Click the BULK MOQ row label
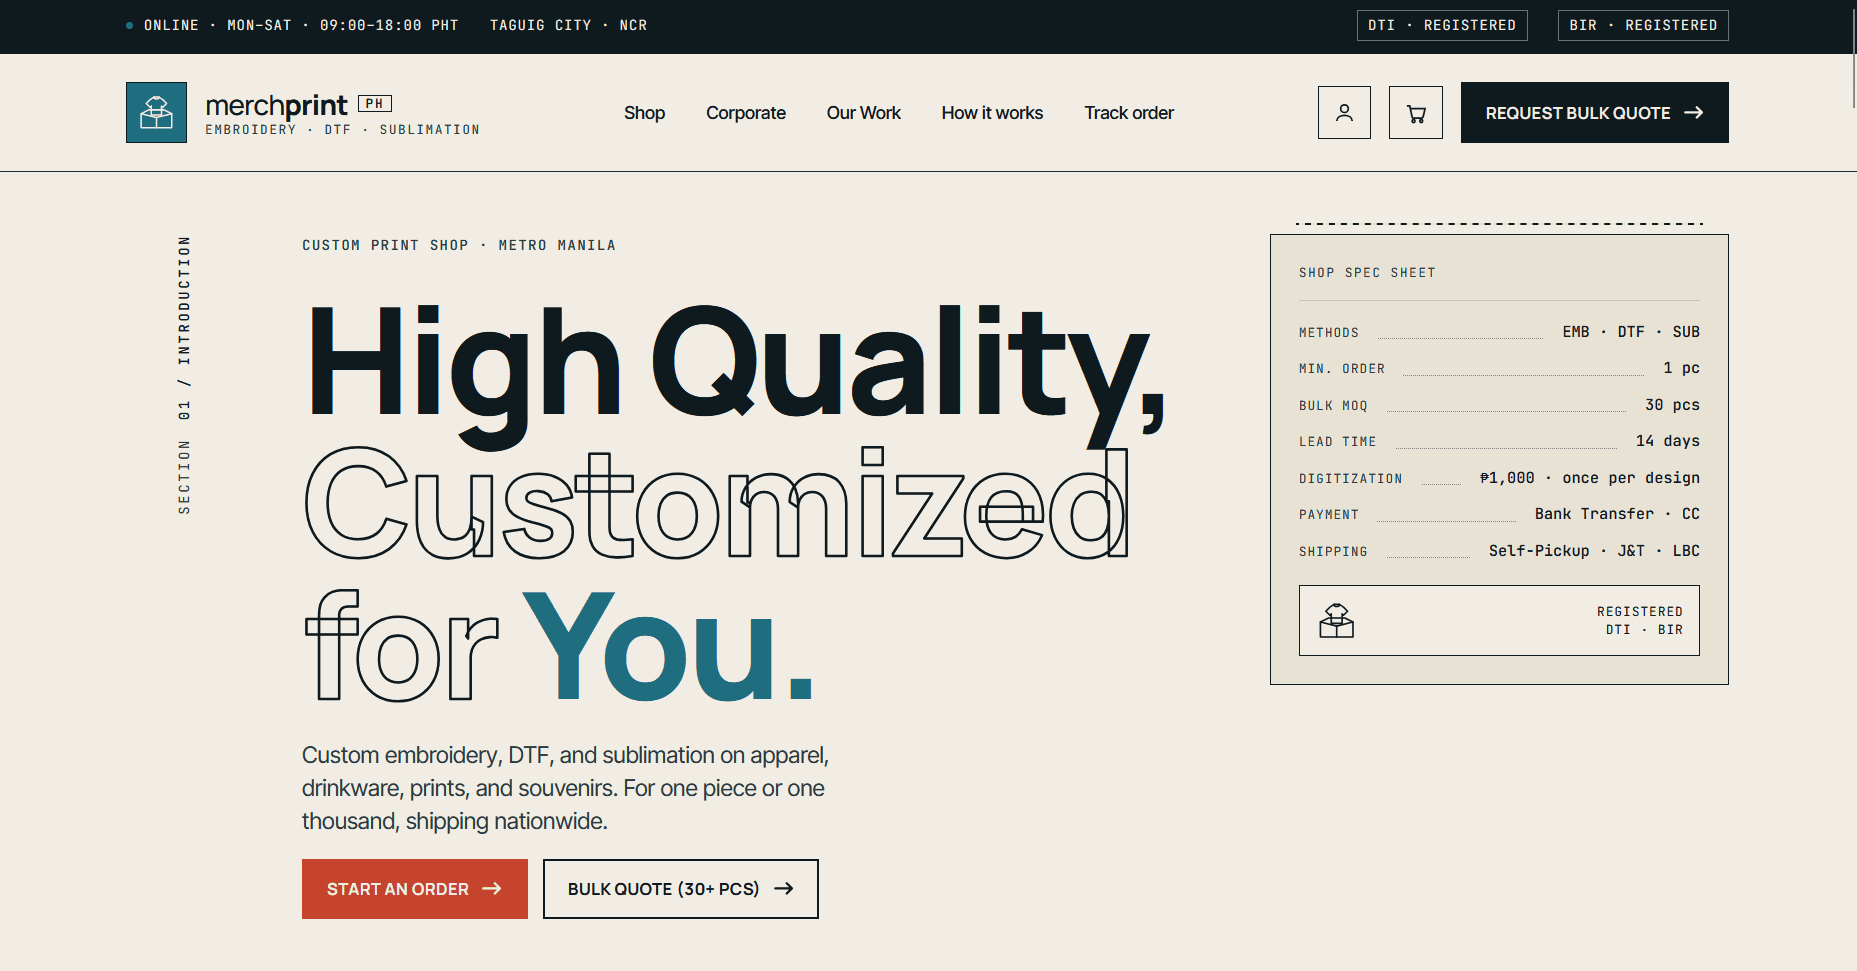The width and height of the screenshot is (1857, 971). (1333, 406)
